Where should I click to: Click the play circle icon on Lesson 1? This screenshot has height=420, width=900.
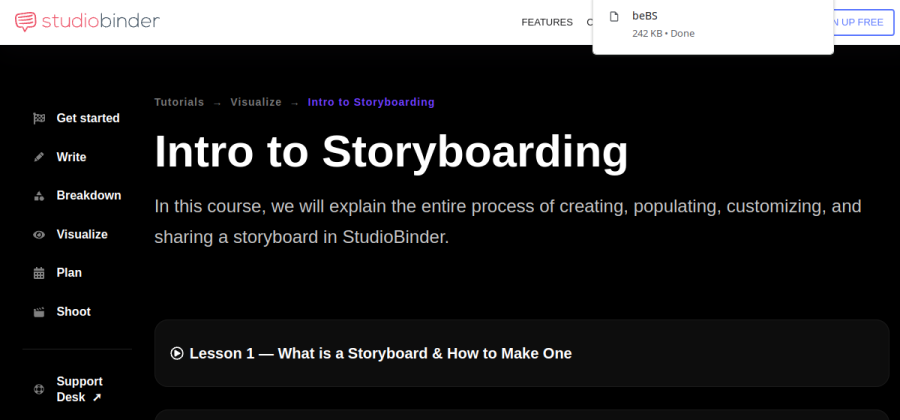coord(177,353)
